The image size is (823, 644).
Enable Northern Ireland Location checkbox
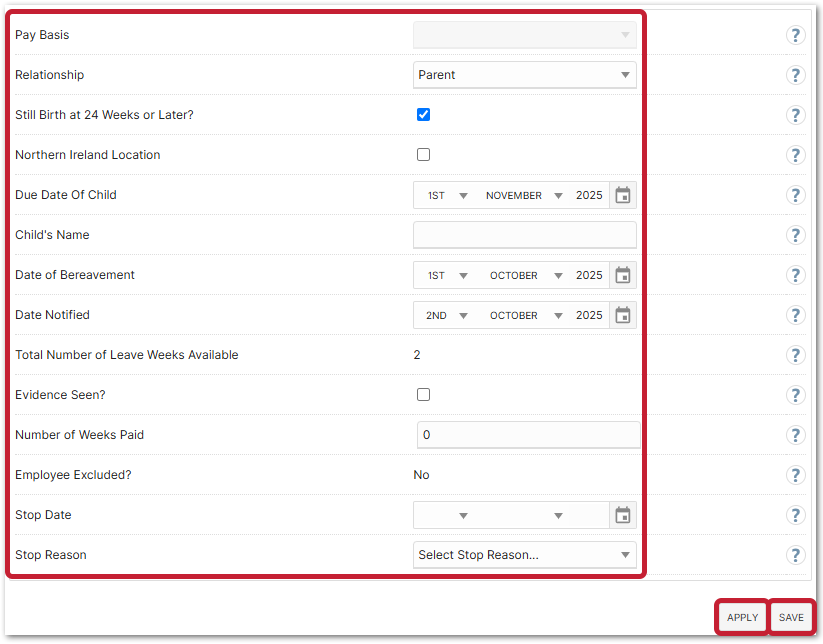tap(423, 155)
